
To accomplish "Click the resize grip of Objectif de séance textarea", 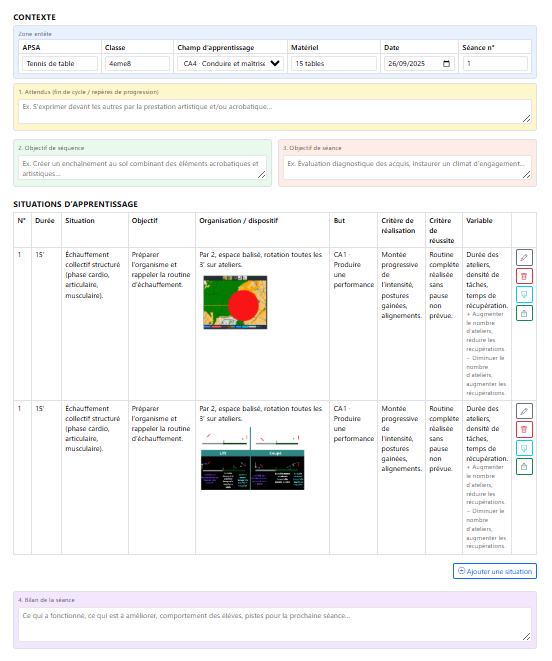I will [x=526, y=175].
